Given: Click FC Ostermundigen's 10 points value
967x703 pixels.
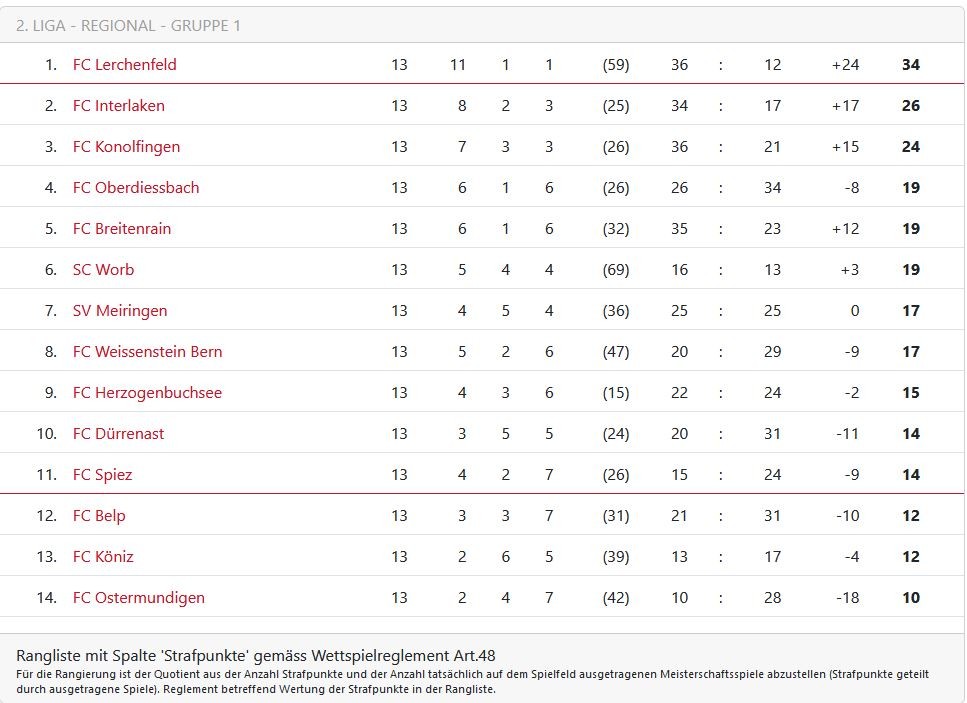Looking at the screenshot, I should (x=910, y=597).
